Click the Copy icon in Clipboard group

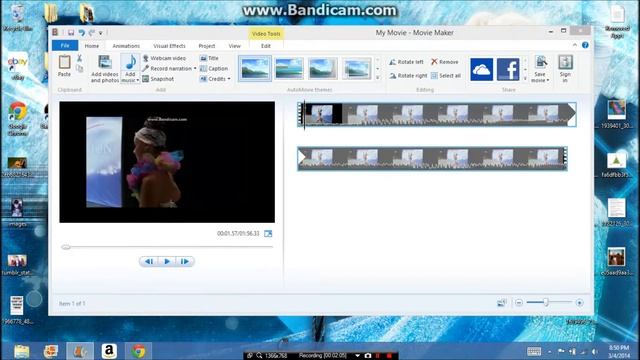tap(80, 69)
